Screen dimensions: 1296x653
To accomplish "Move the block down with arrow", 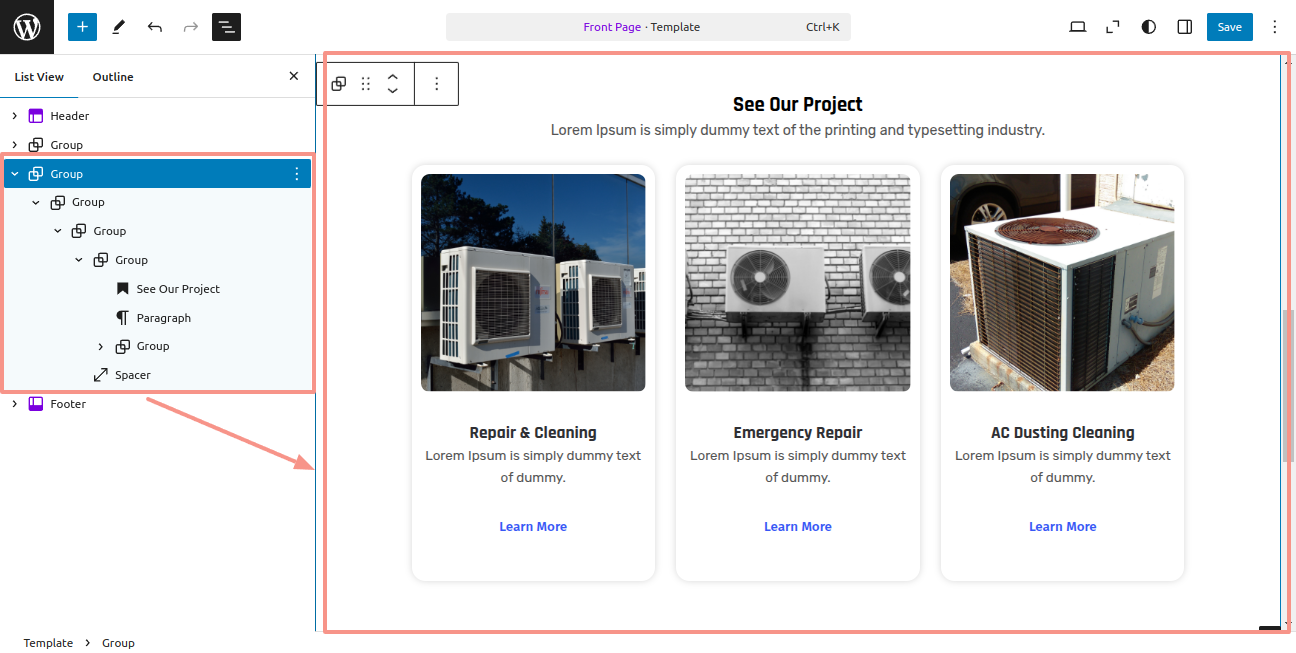I will coord(393,91).
